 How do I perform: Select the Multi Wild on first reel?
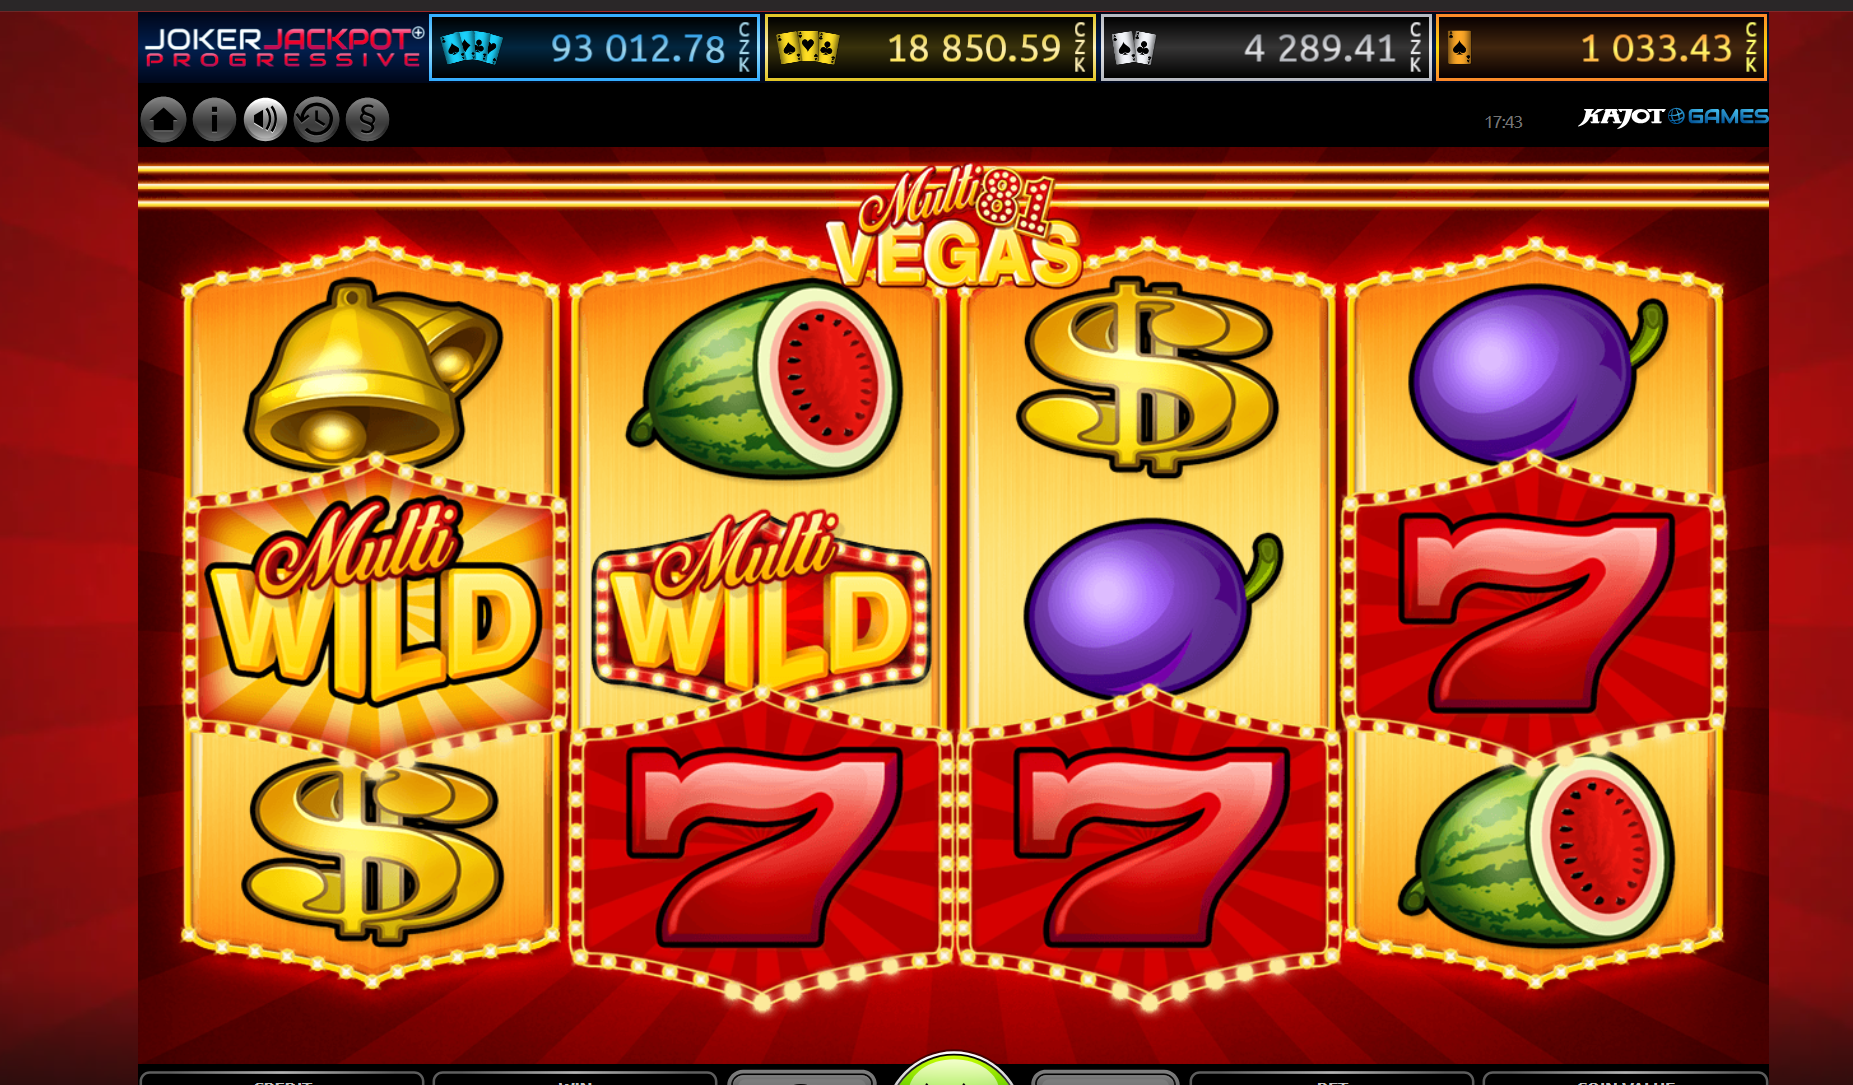click(373, 600)
